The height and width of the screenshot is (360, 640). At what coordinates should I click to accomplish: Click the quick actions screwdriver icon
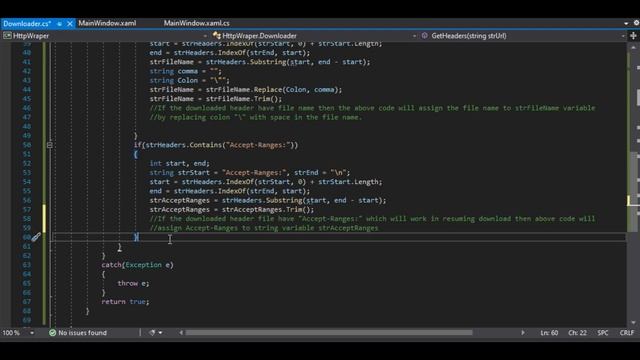(x=36, y=237)
